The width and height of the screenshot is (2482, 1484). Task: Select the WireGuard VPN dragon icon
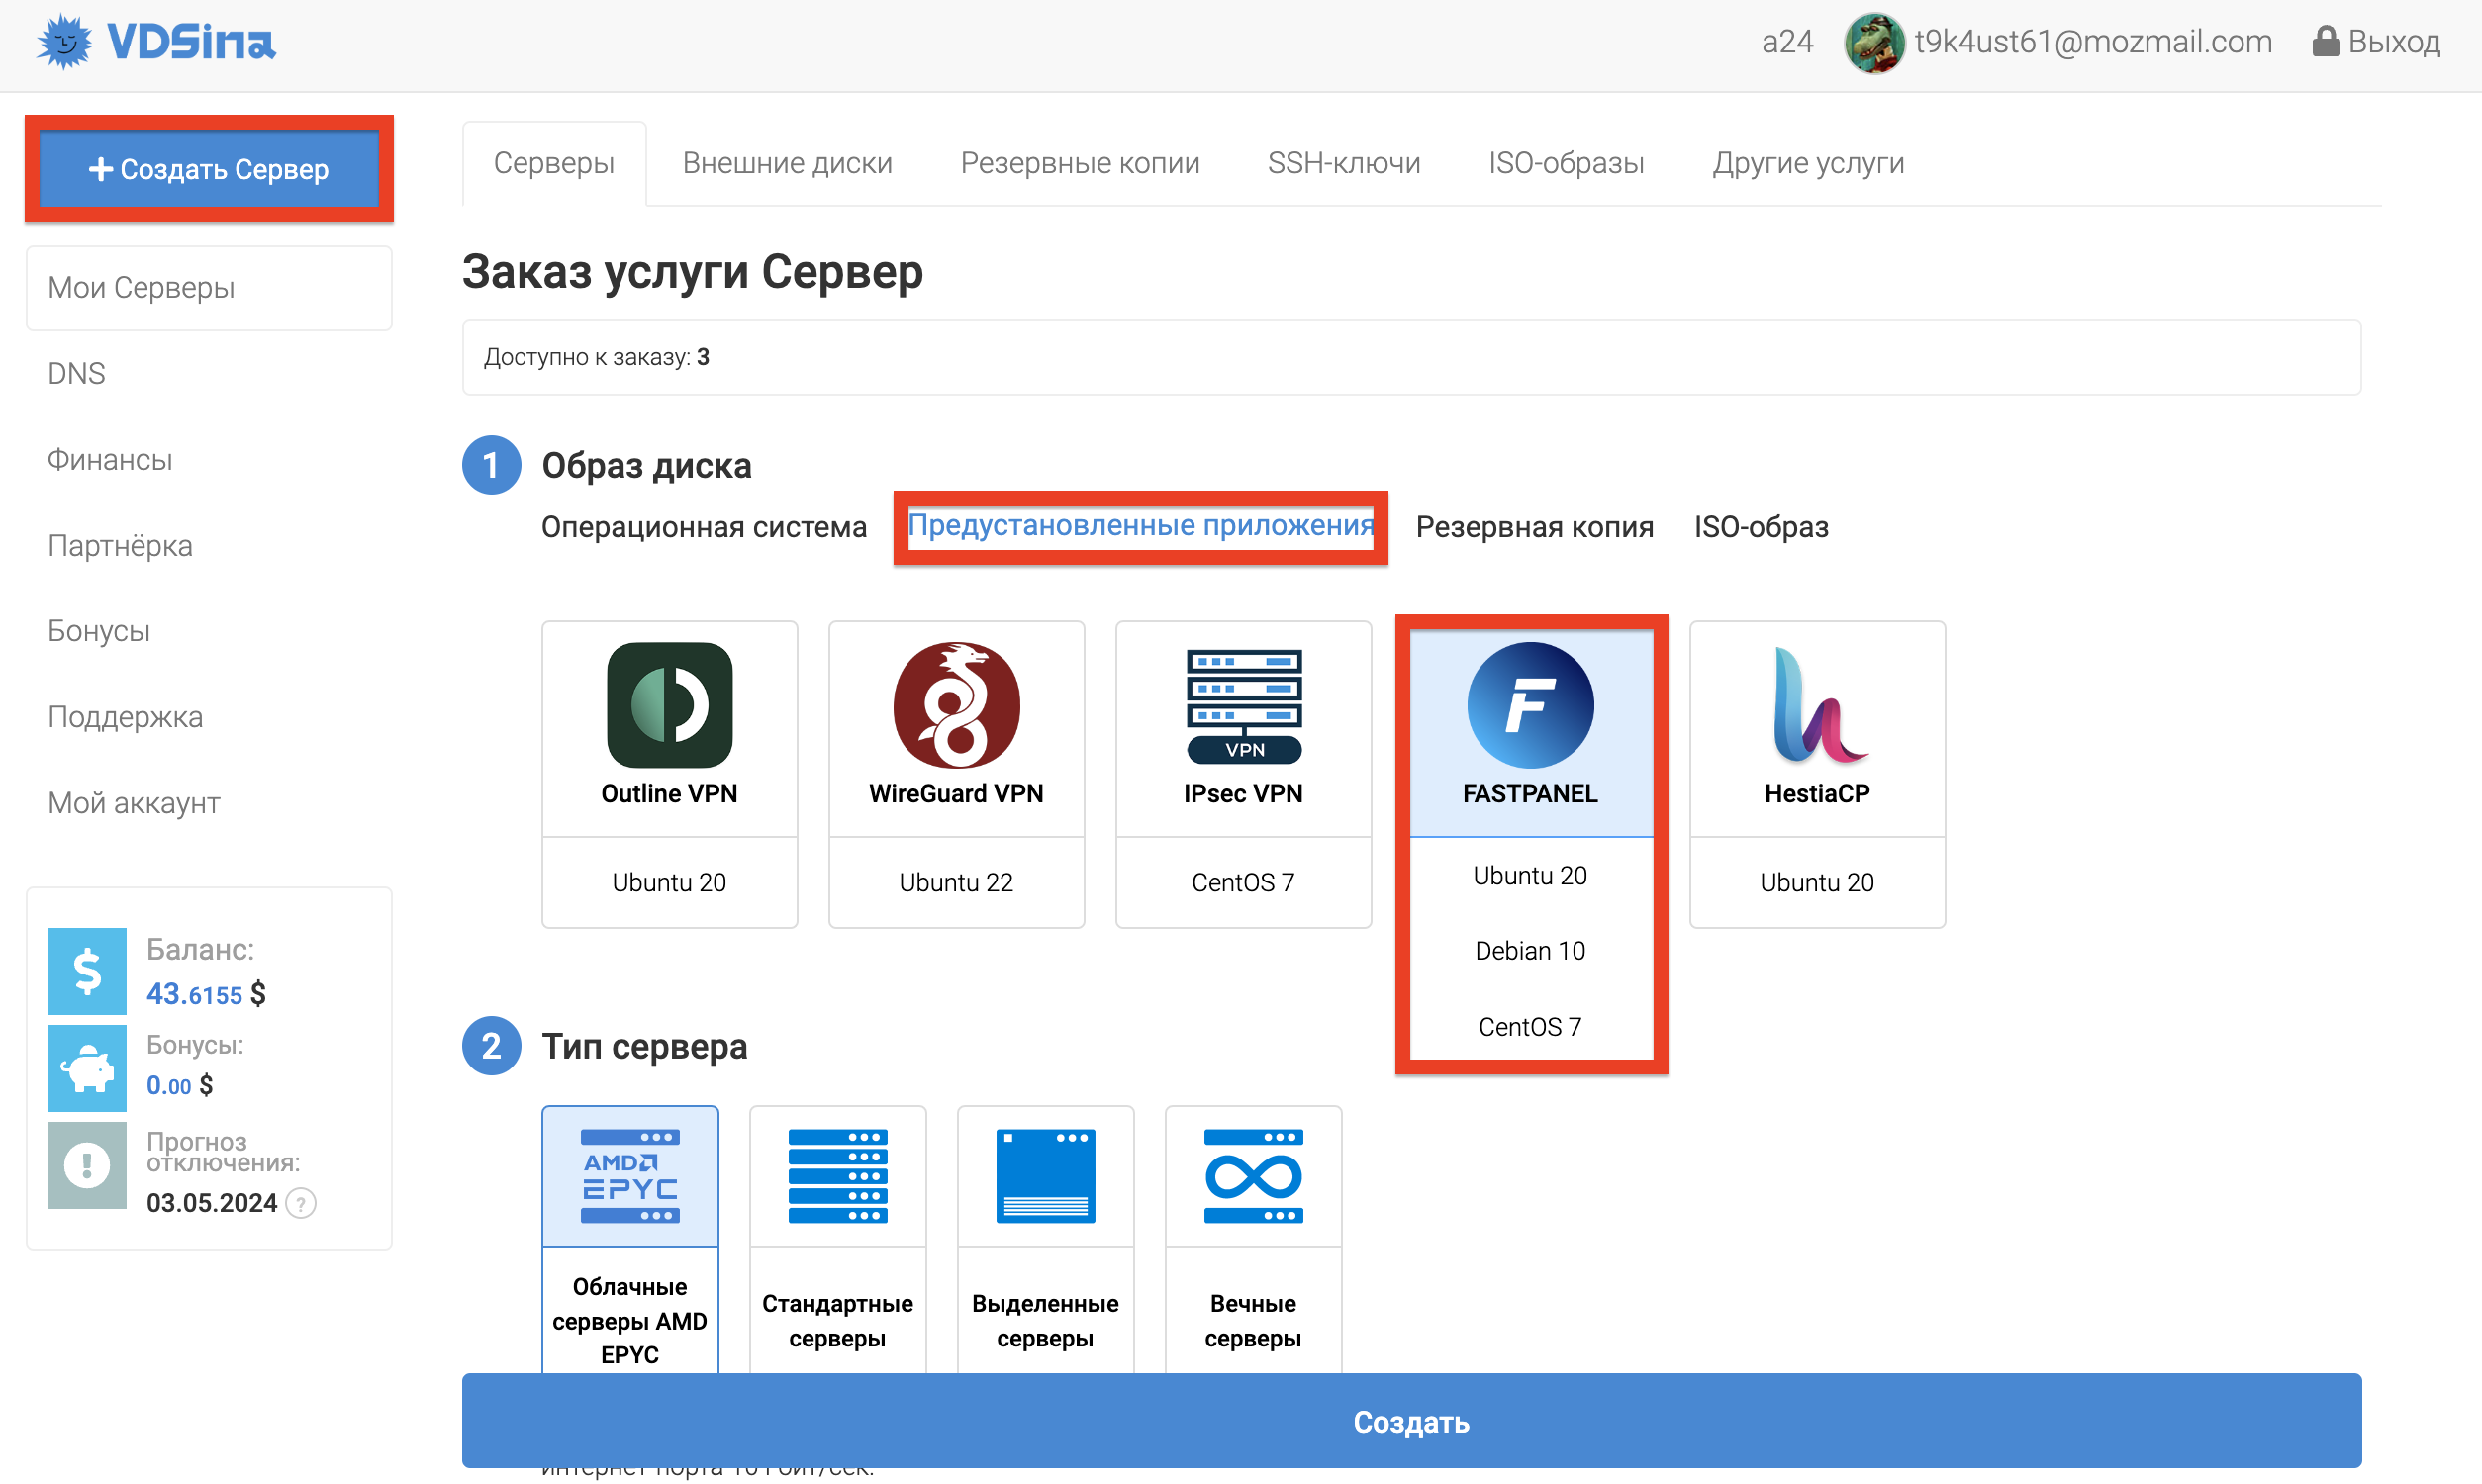point(956,705)
